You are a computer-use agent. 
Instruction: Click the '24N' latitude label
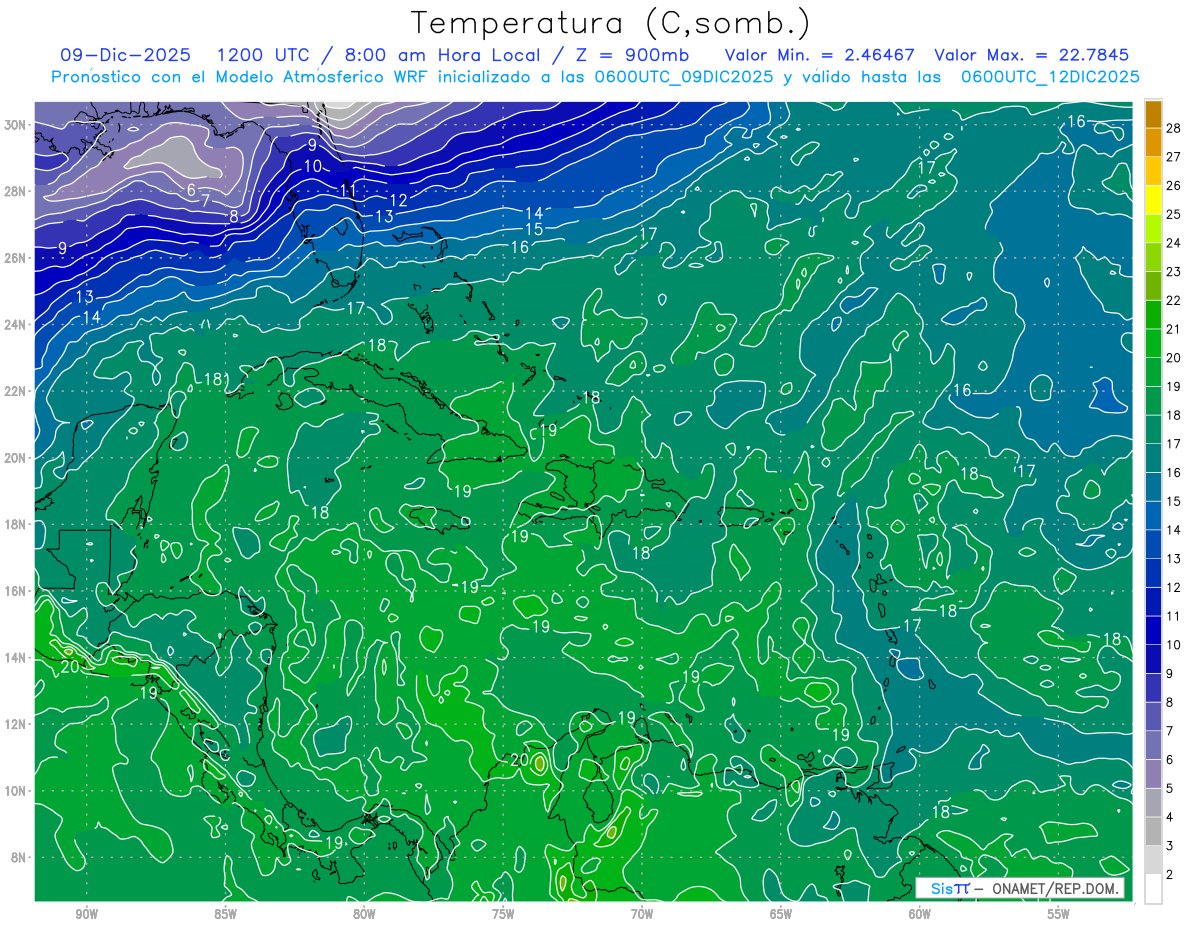17,324
